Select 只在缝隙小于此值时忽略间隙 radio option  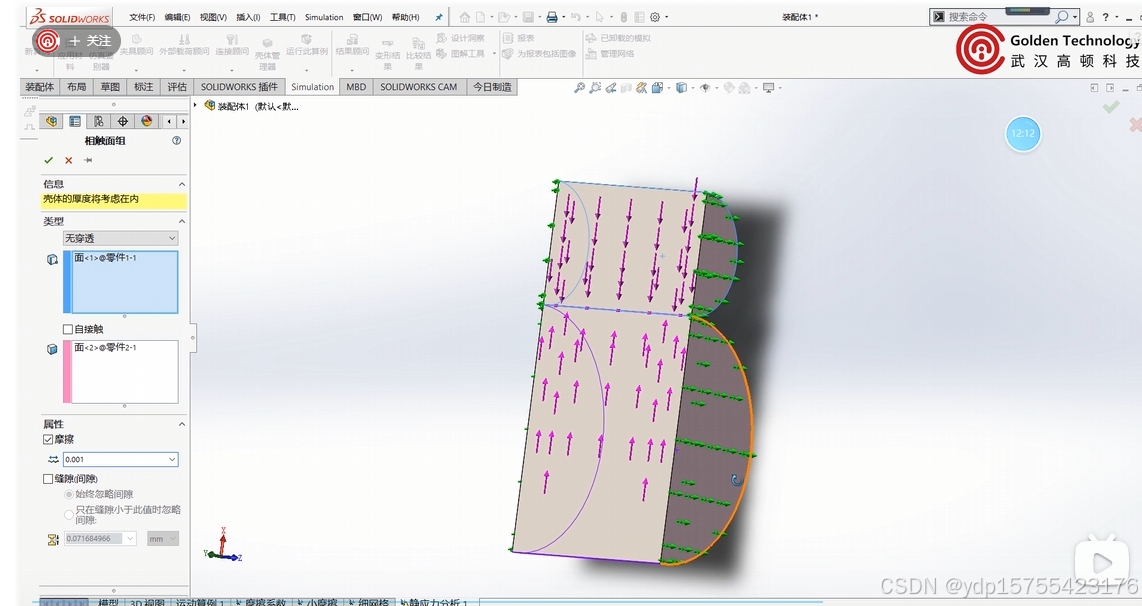point(69,514)
